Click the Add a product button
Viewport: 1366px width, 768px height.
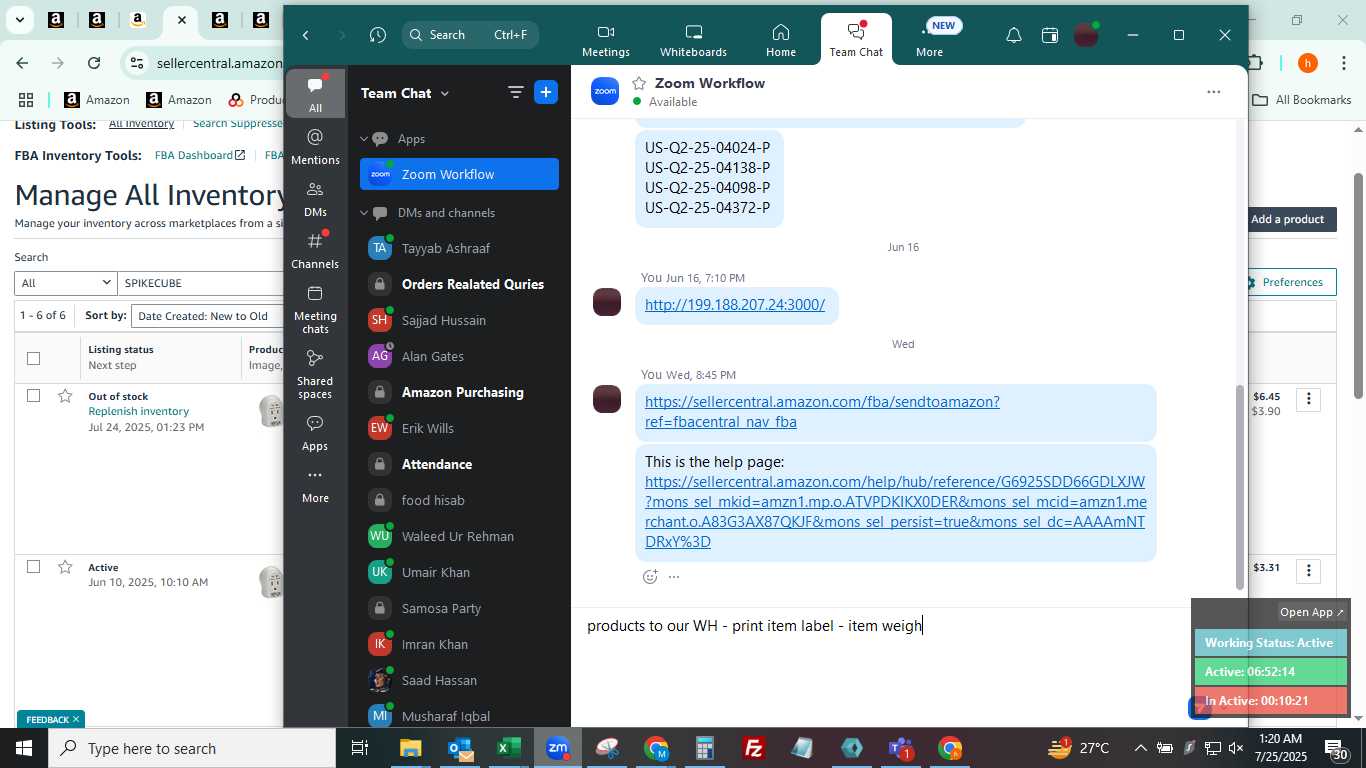[1287, 219]
